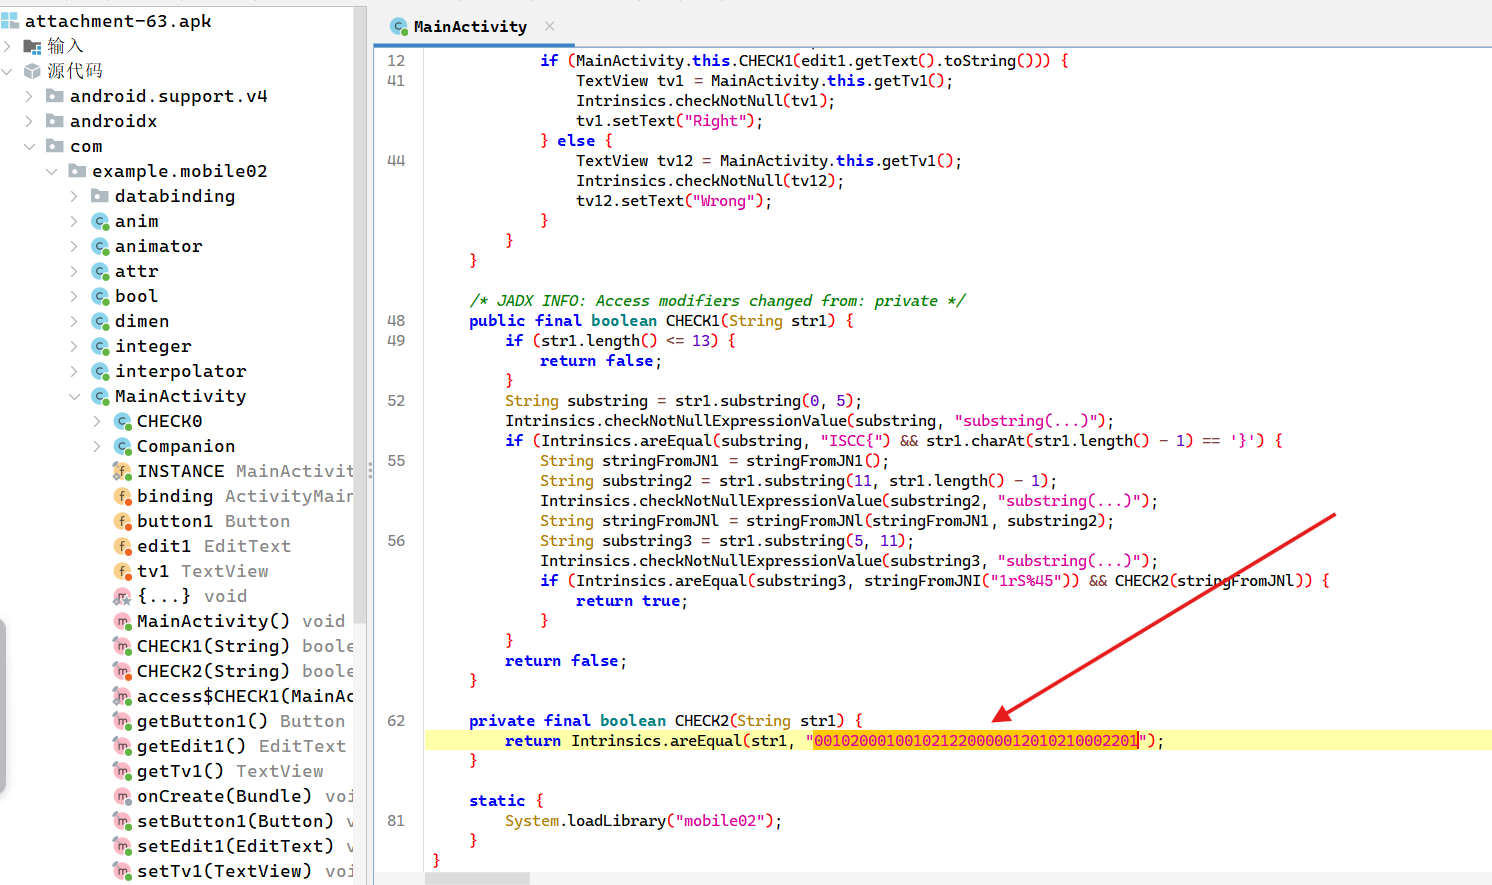1492x885 pixels.
Task: Select setTv1(TextView) method in tree
Action: (x=233, y=871)
